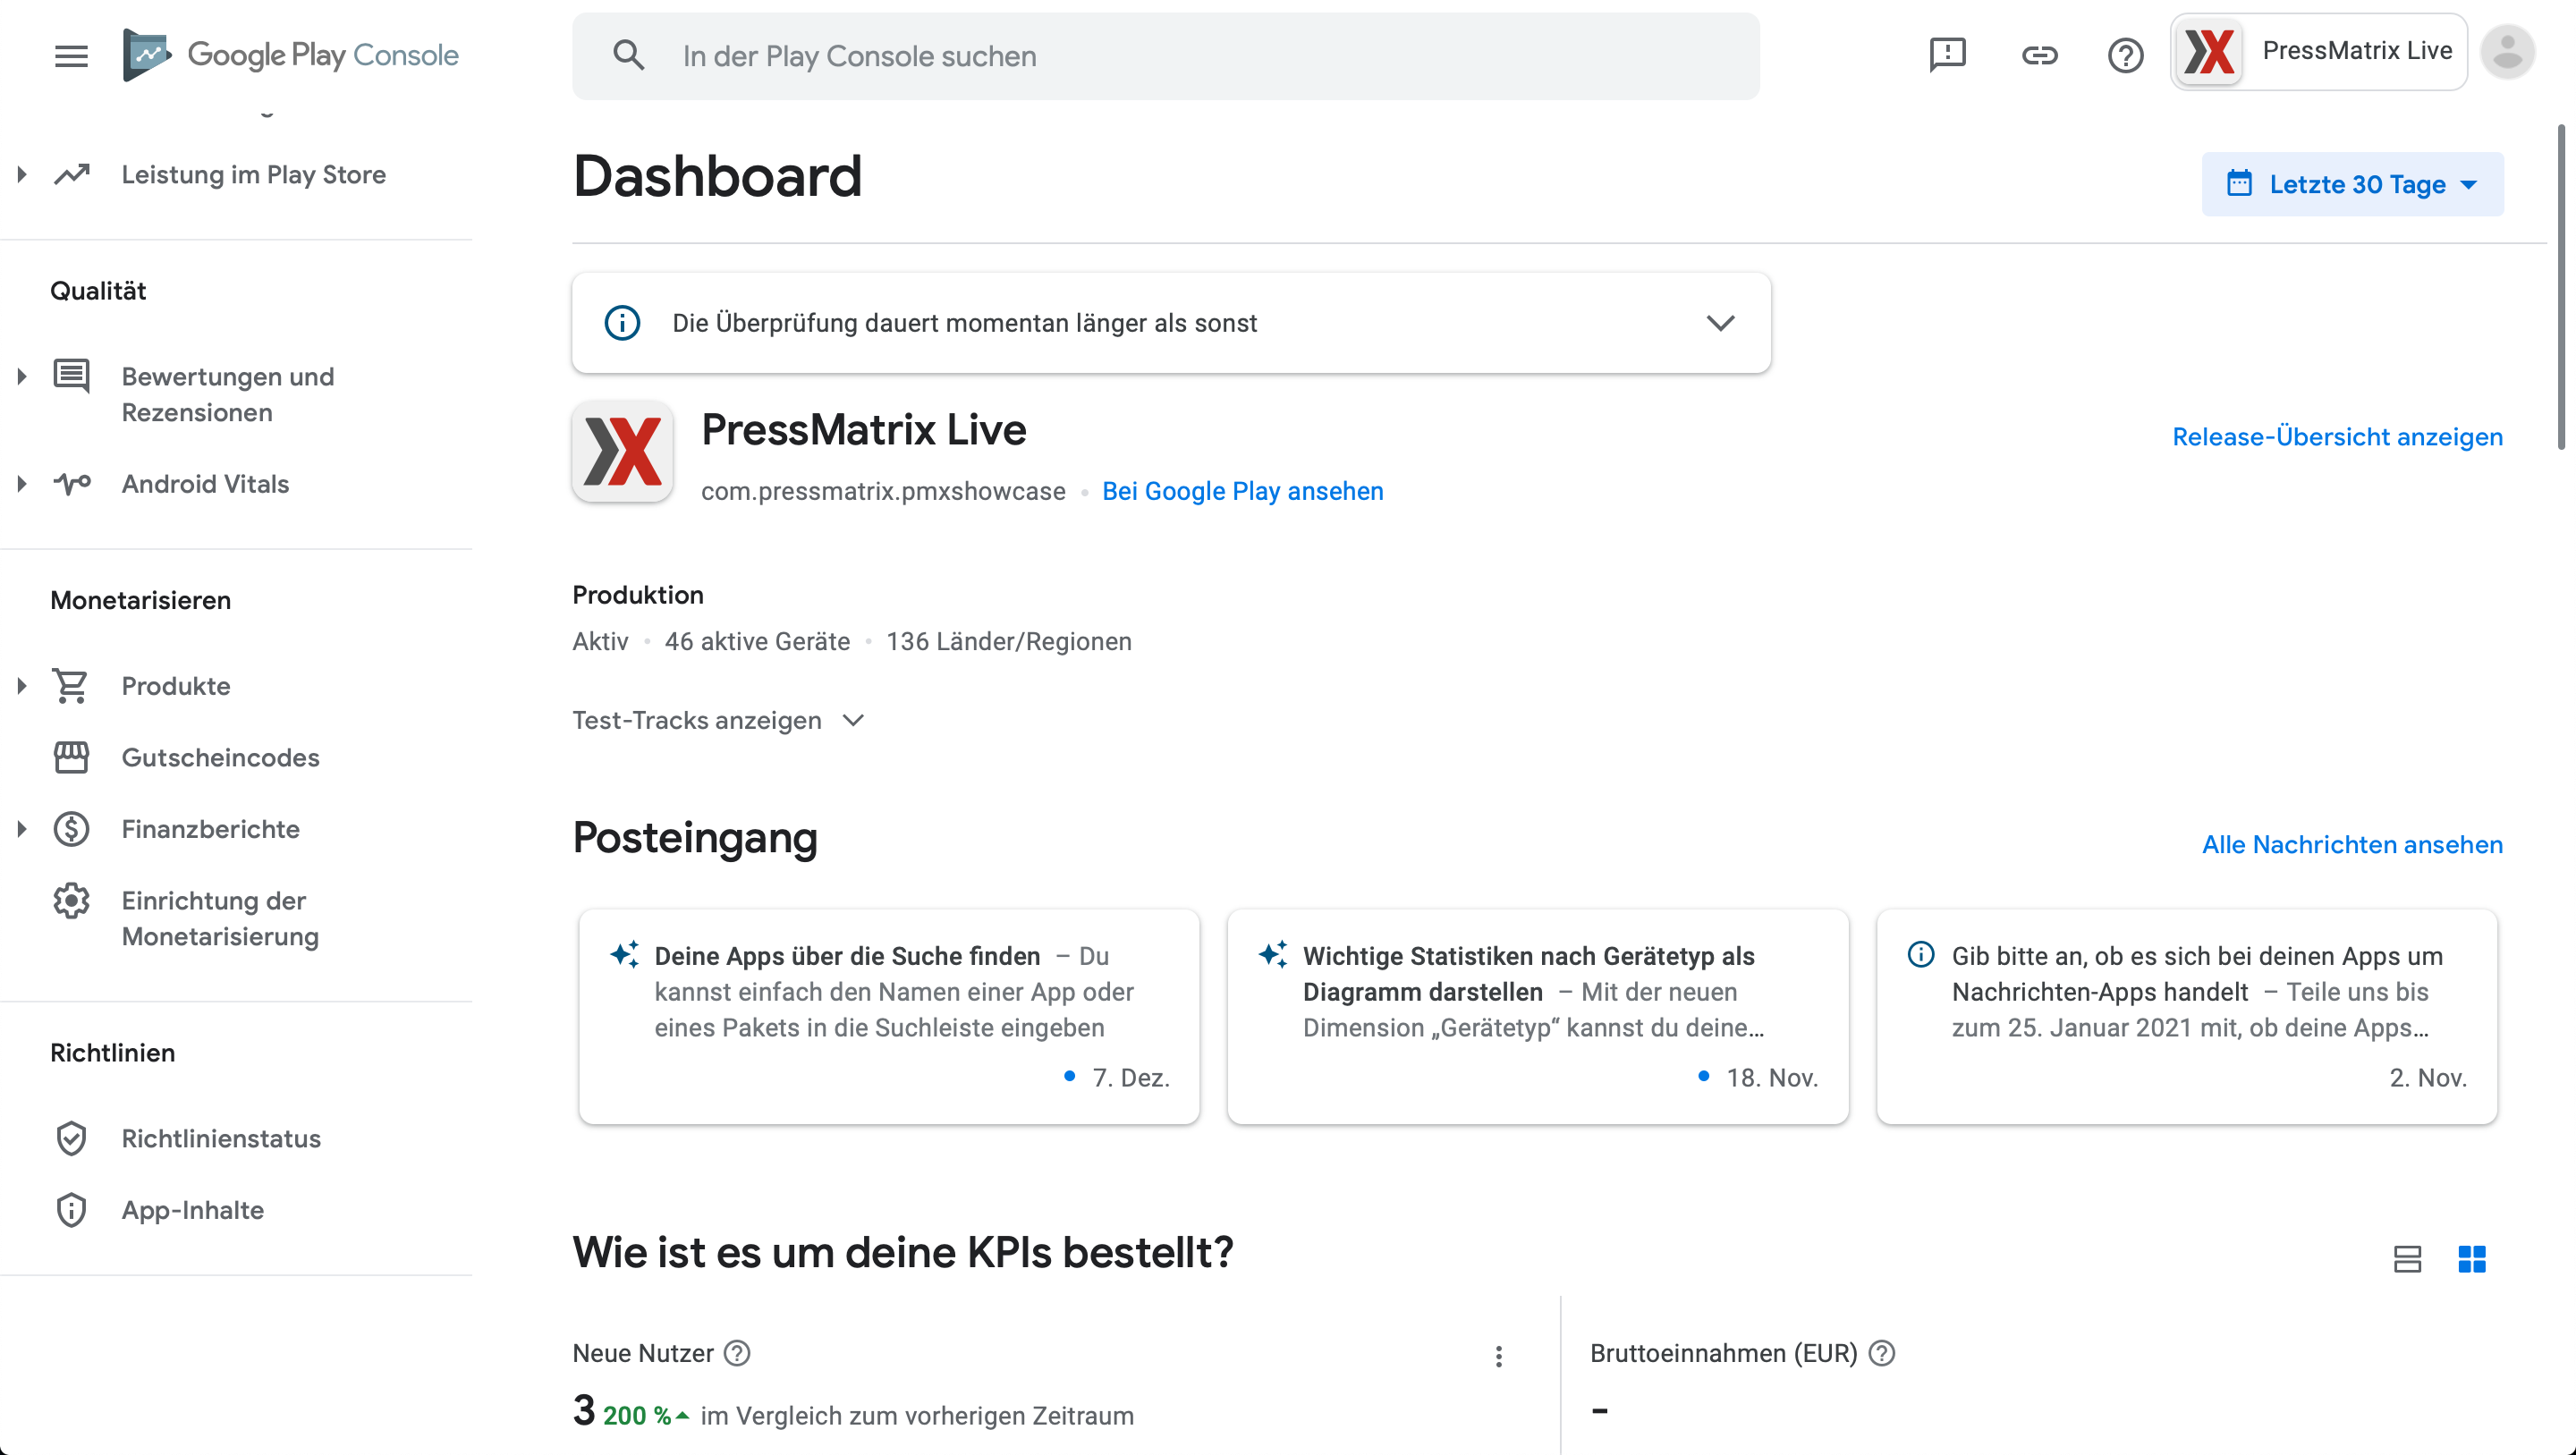The width and height of the screenshot is (2576, 1455).
Task: Expand Android Vitals tree arrow
Action: tap(22, 484)
